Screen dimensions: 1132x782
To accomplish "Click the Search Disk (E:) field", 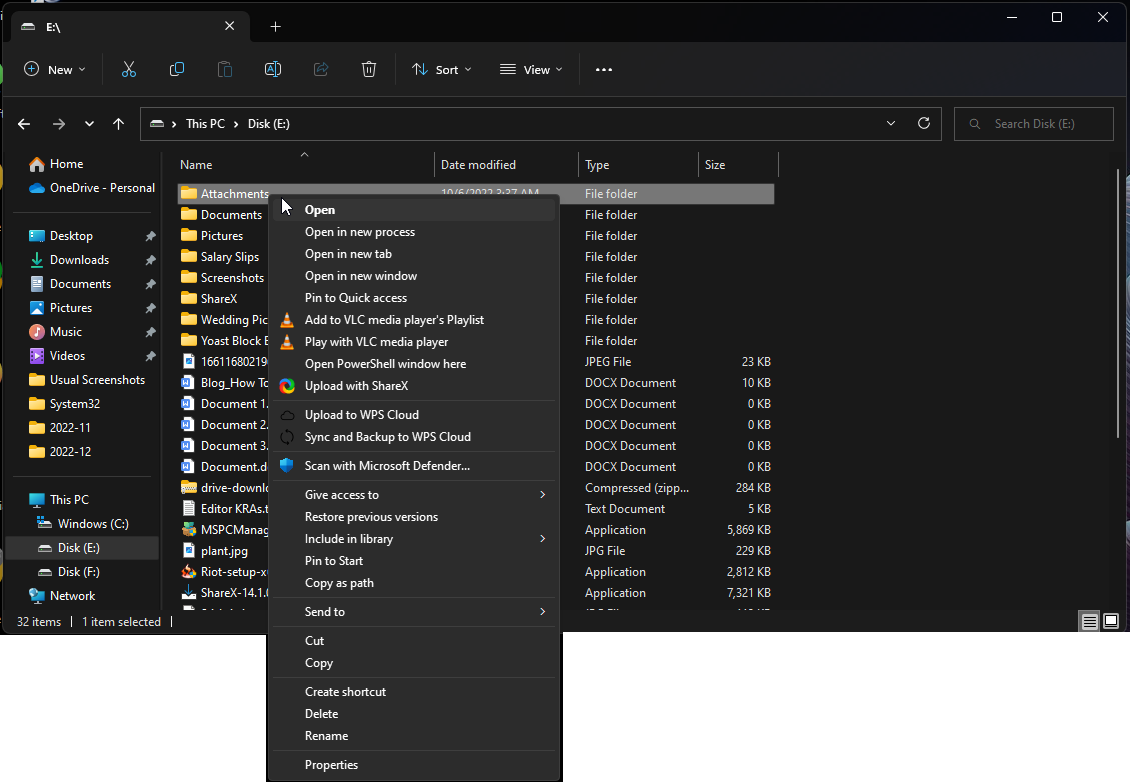I will coord(1033,124).
